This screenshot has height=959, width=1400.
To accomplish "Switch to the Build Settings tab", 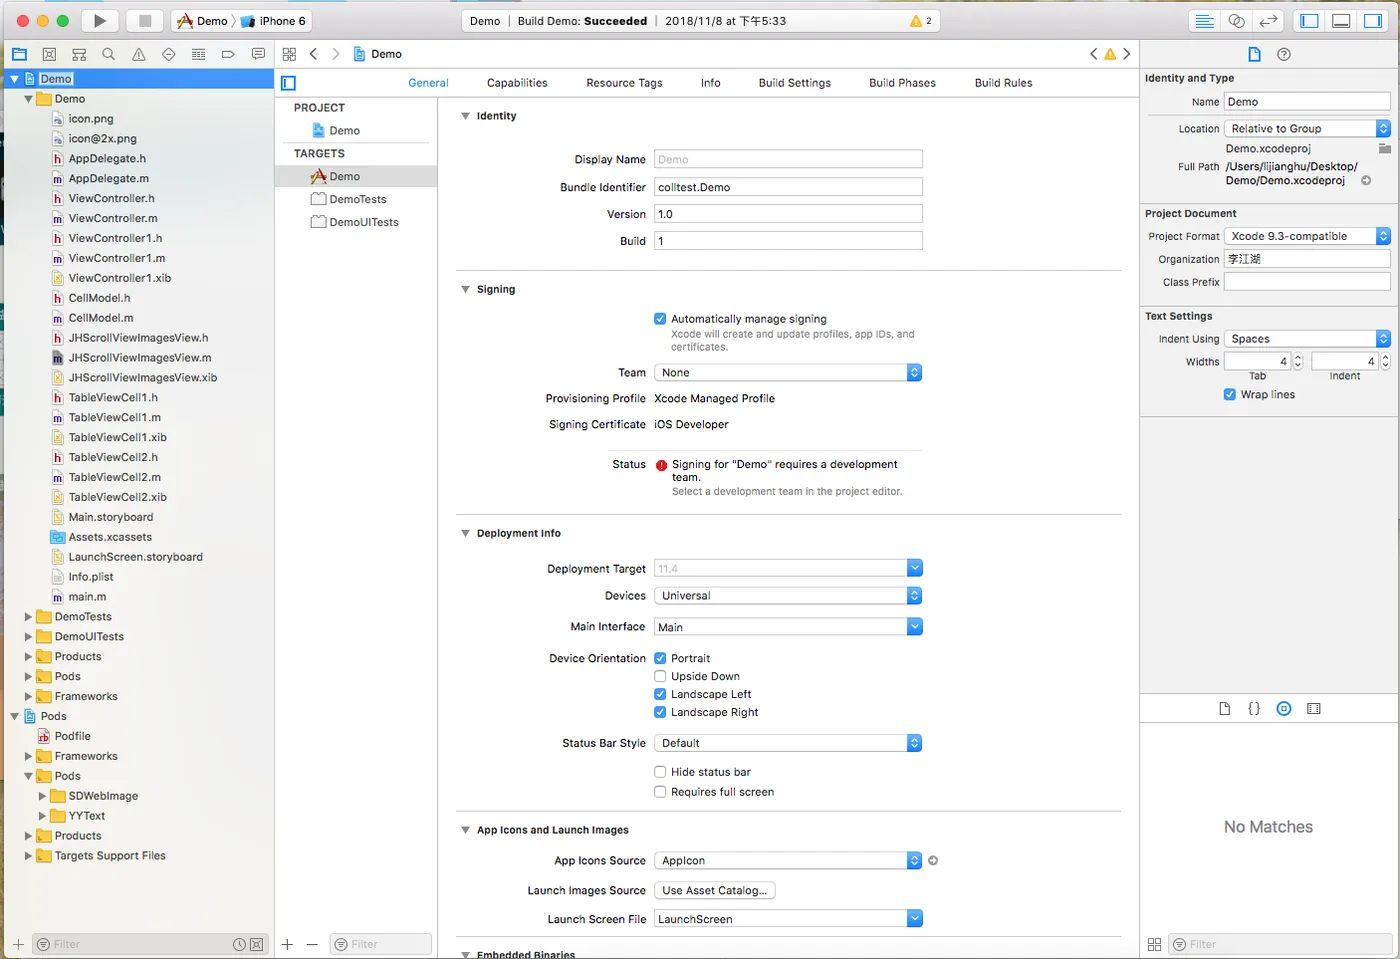I will (x=794, y=83).
